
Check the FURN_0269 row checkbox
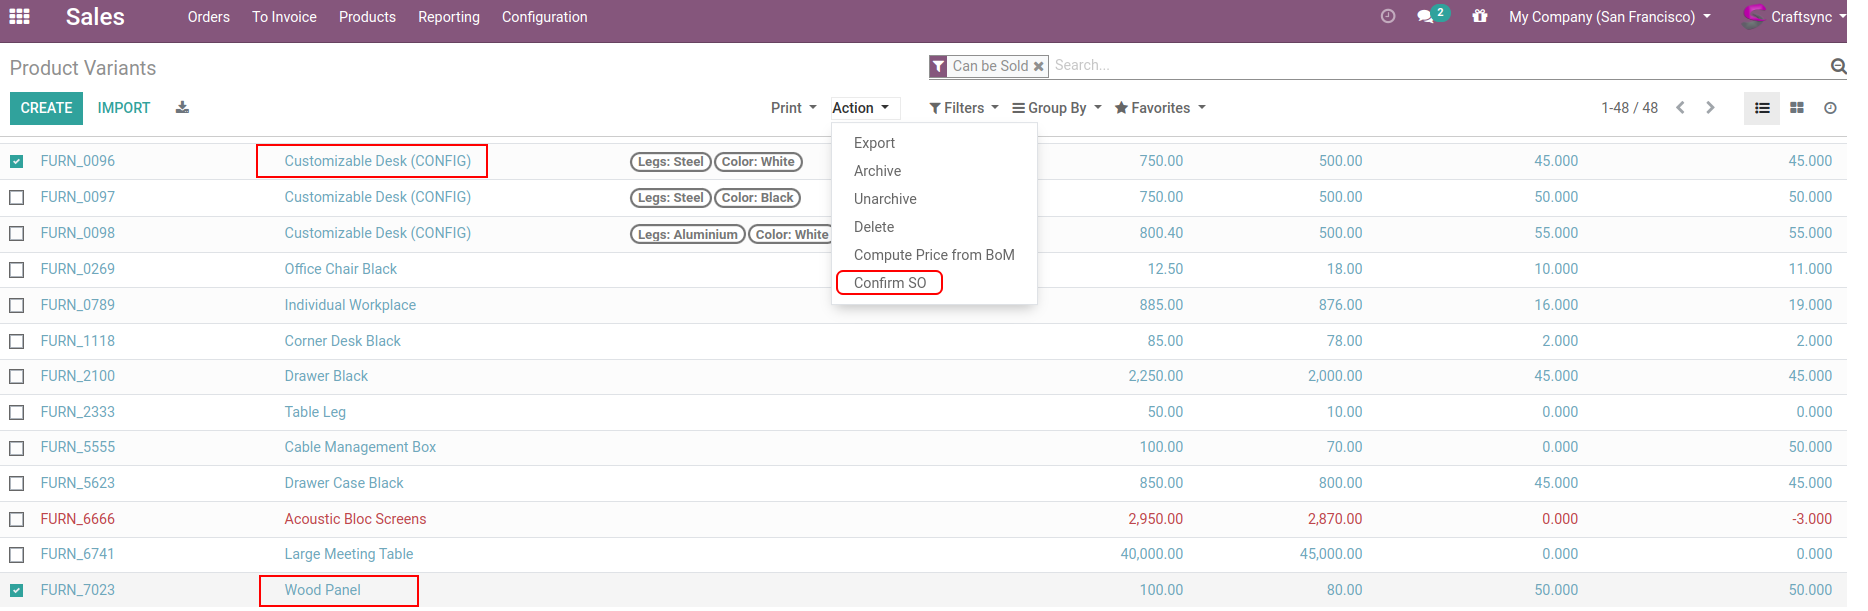[x=17, y=269]
